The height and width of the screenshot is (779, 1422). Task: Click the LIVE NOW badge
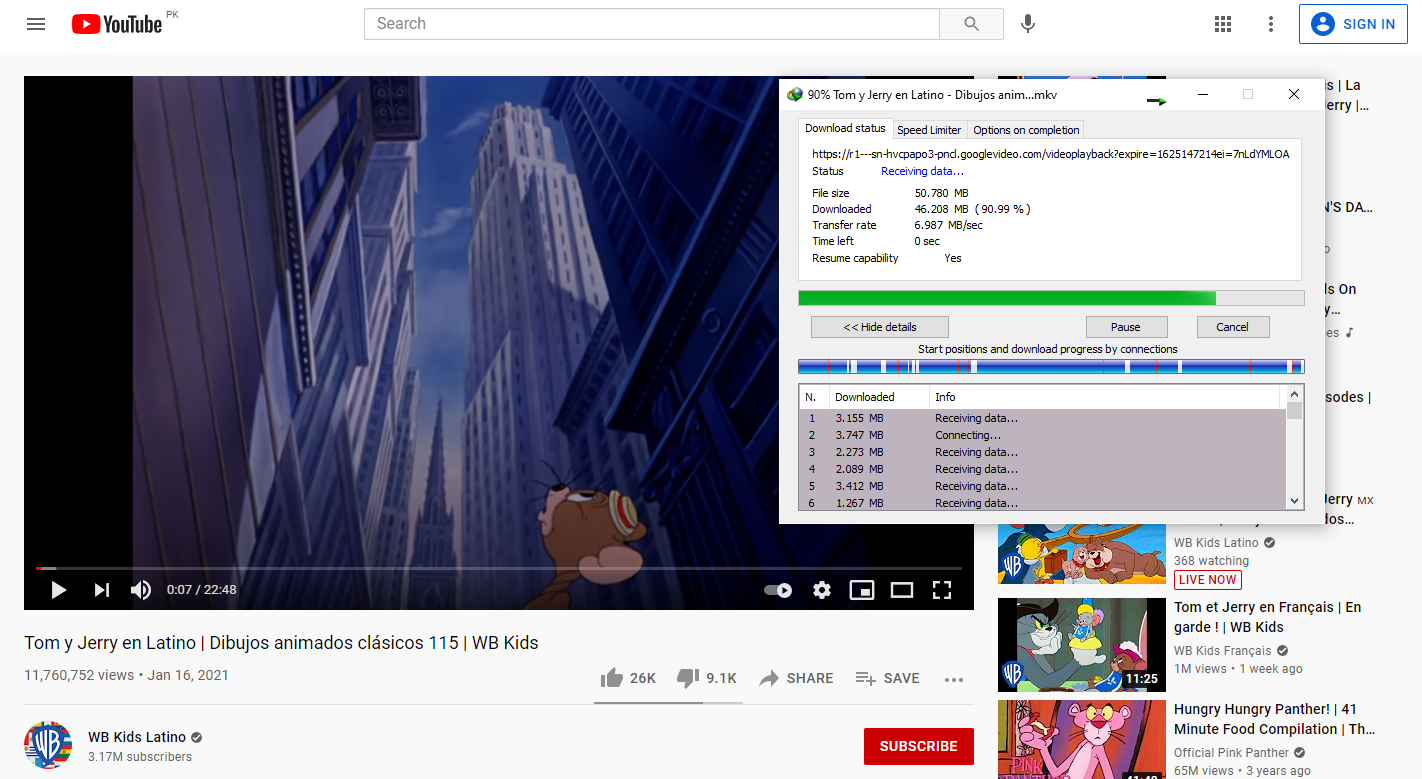coord(1208,580)
